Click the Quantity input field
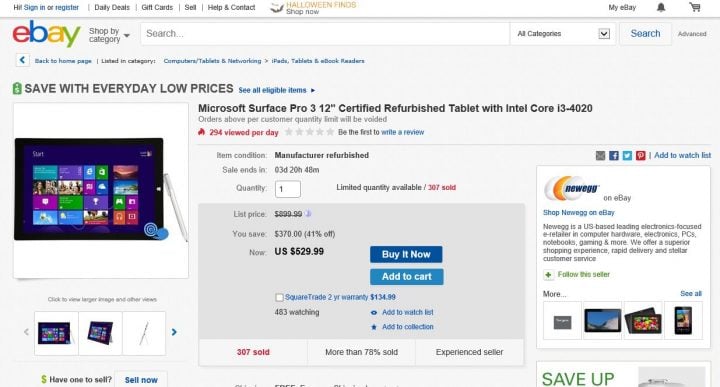The width and height of the screenshot is (720, 387). [x=288, y=189]
